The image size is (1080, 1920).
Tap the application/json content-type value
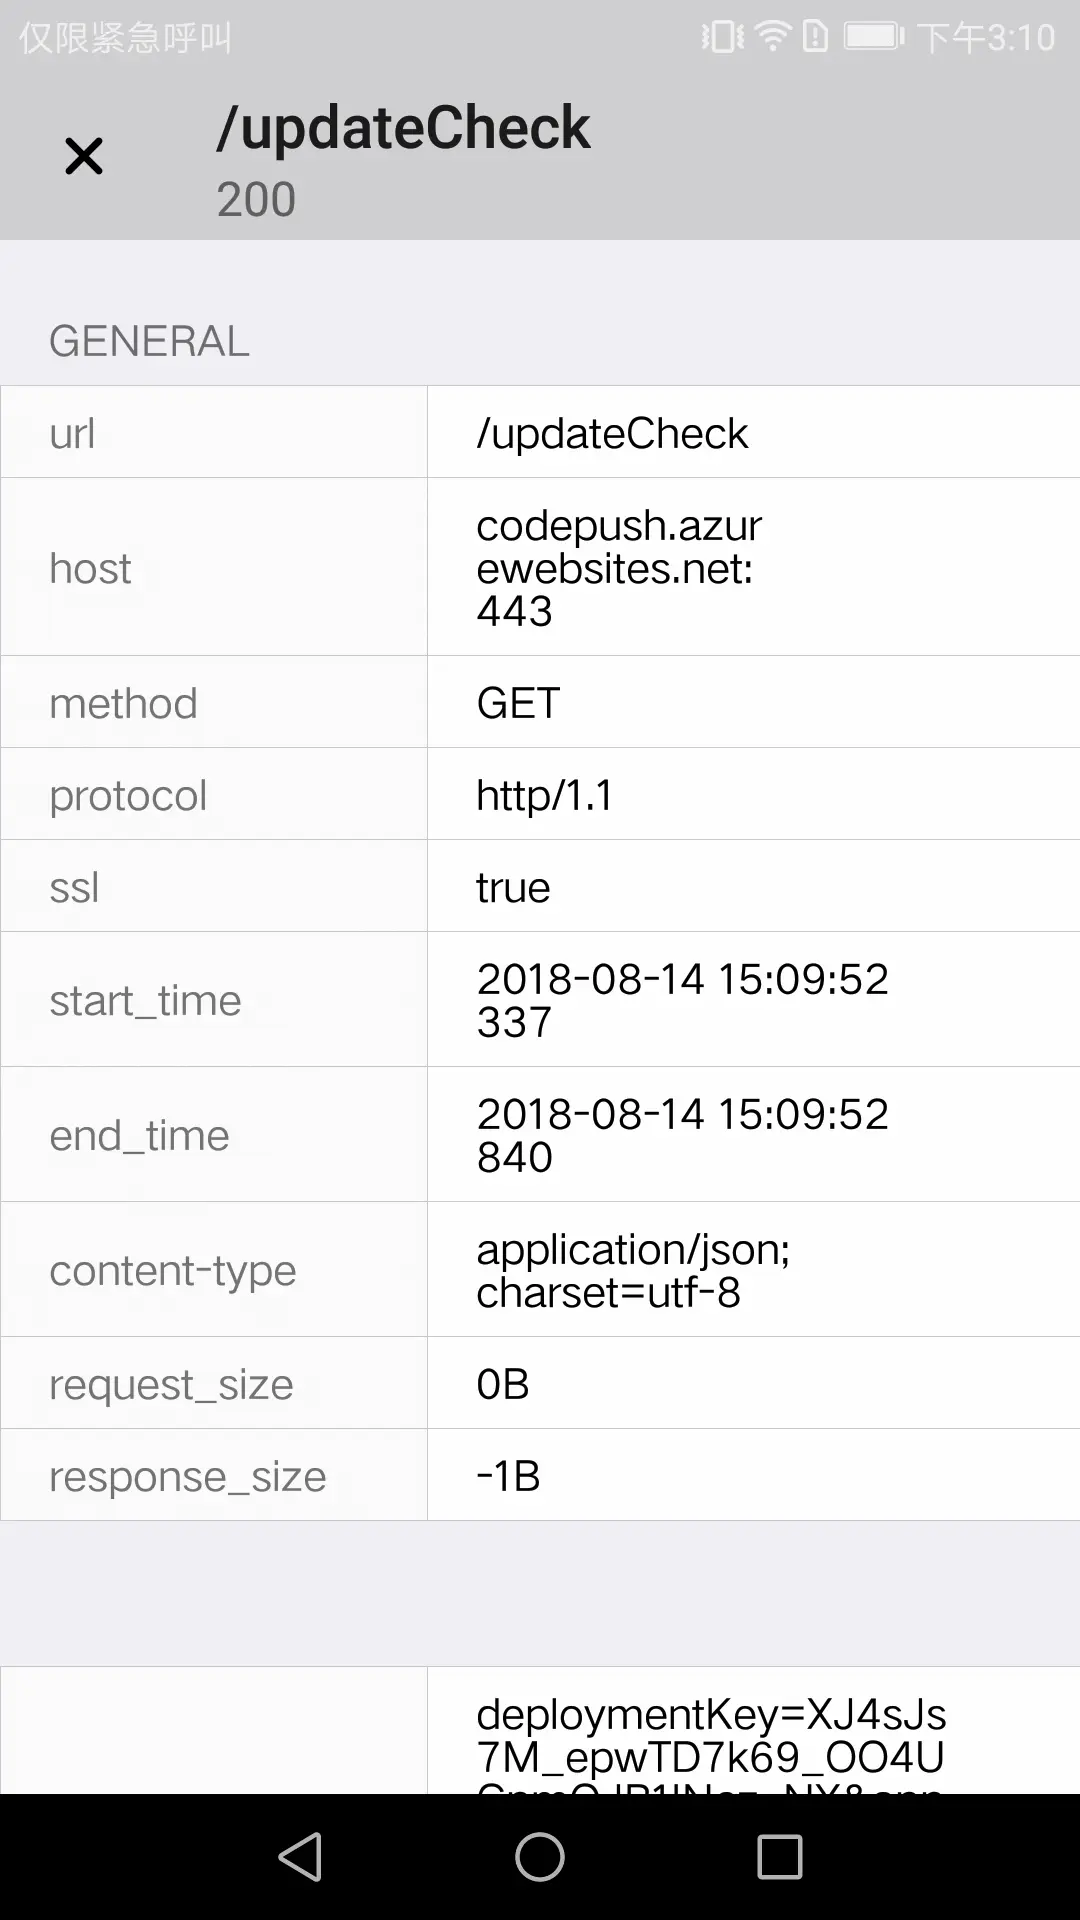pyautogui.click(x=633, y=1269)
